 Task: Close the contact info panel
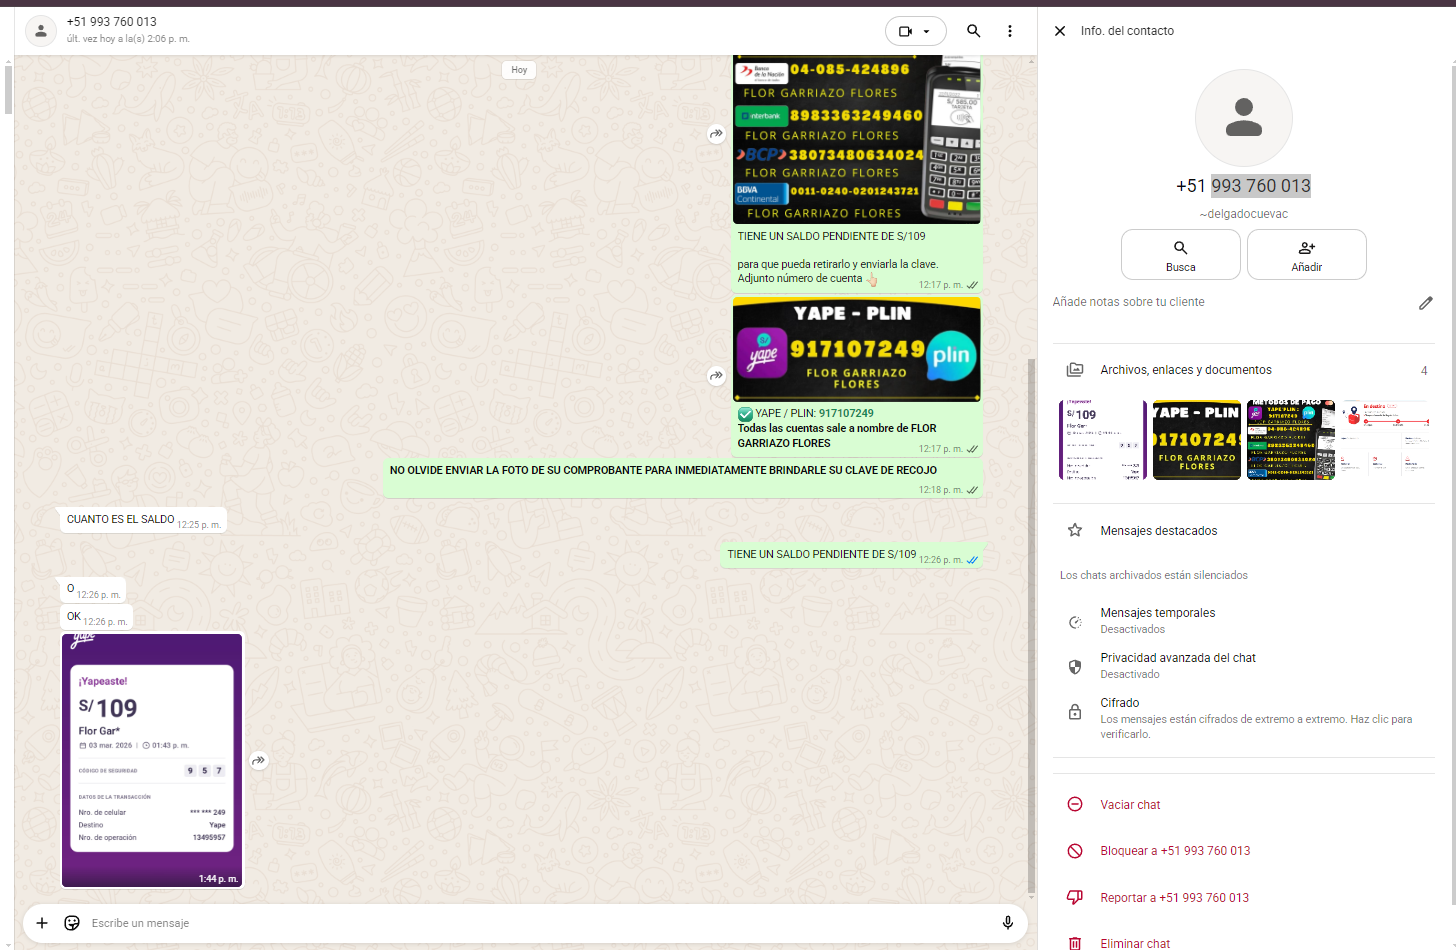[x=1060, y=31]
